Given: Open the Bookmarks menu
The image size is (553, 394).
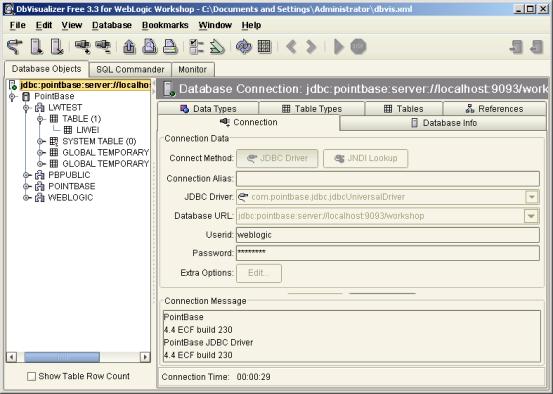Looking at the screenshot, I should tap(165, 25).
